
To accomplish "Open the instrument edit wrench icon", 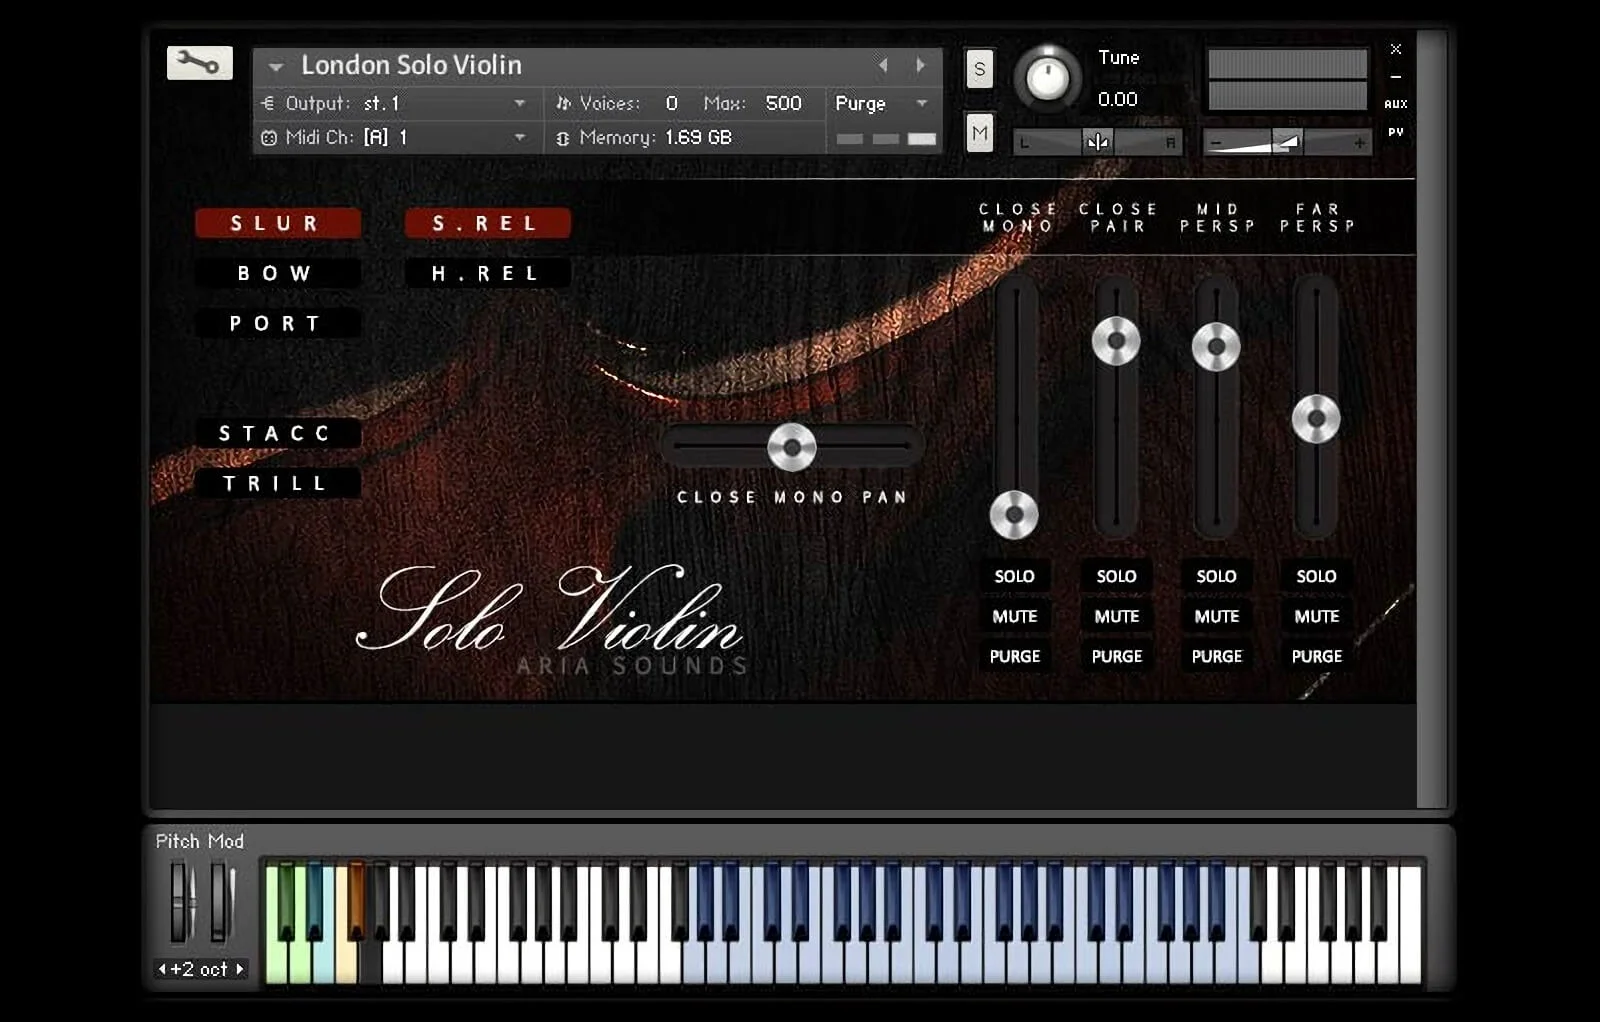I will [199, 62].
